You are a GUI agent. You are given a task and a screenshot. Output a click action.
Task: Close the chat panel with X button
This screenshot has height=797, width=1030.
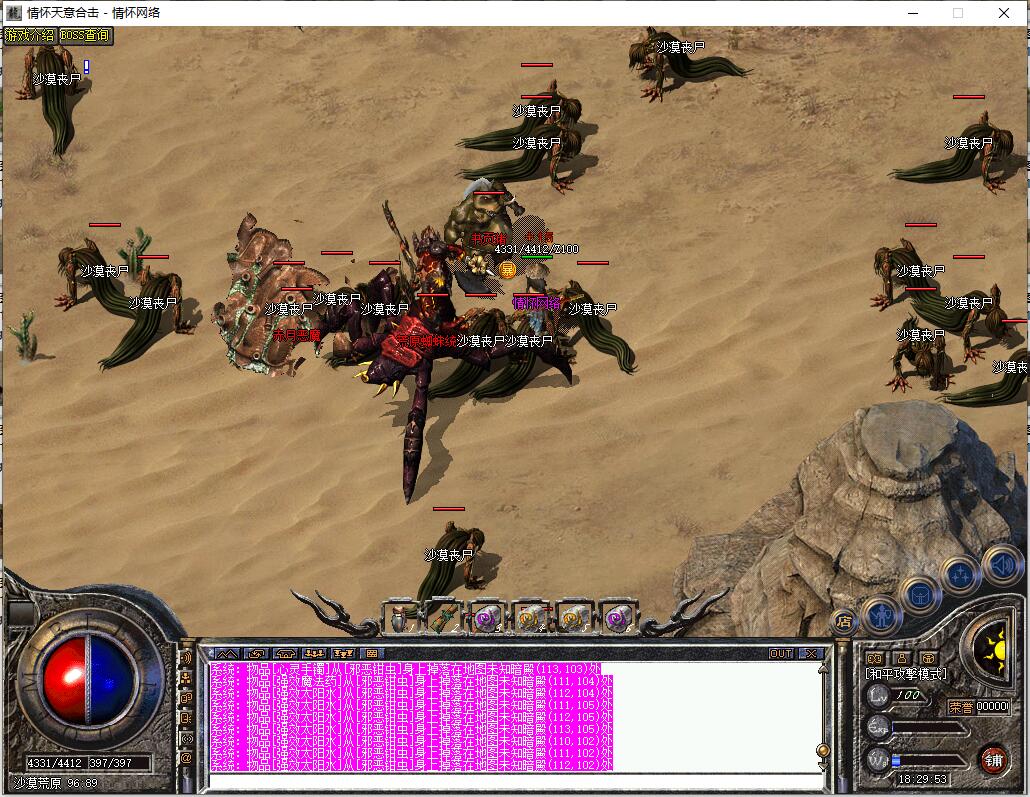tap(811, 654)
